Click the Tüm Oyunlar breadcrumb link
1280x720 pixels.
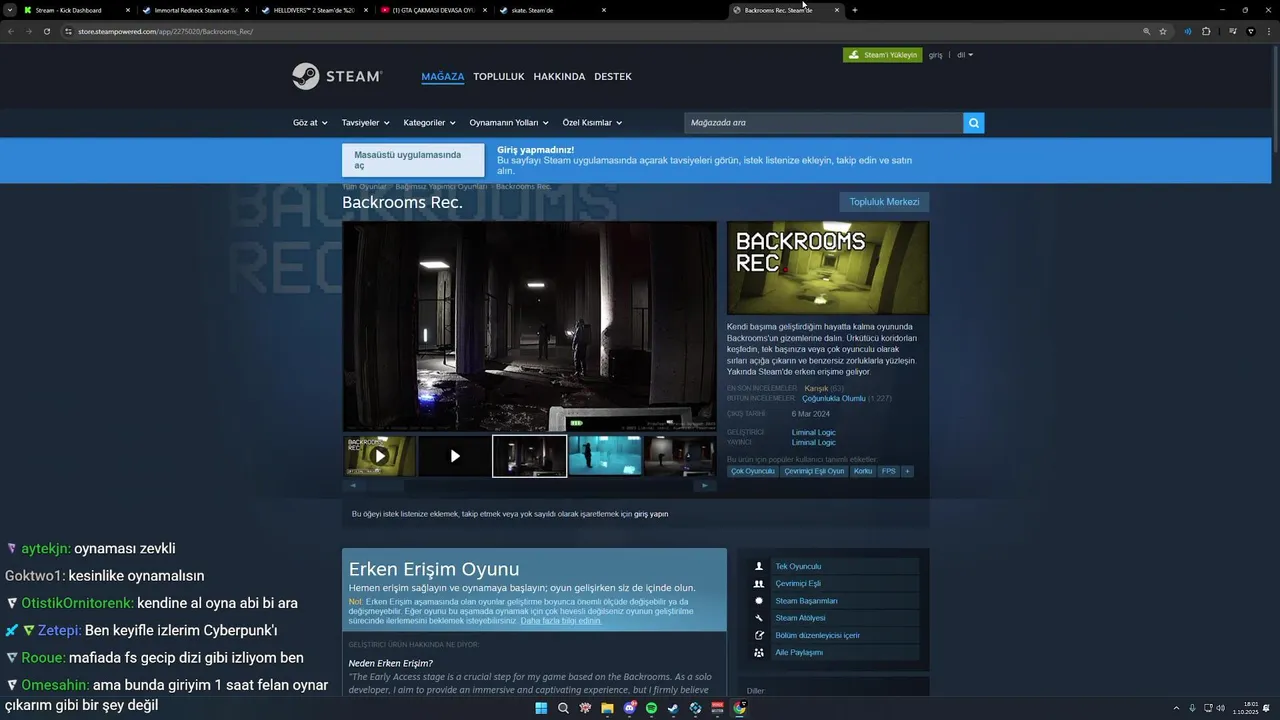(364, 187)
